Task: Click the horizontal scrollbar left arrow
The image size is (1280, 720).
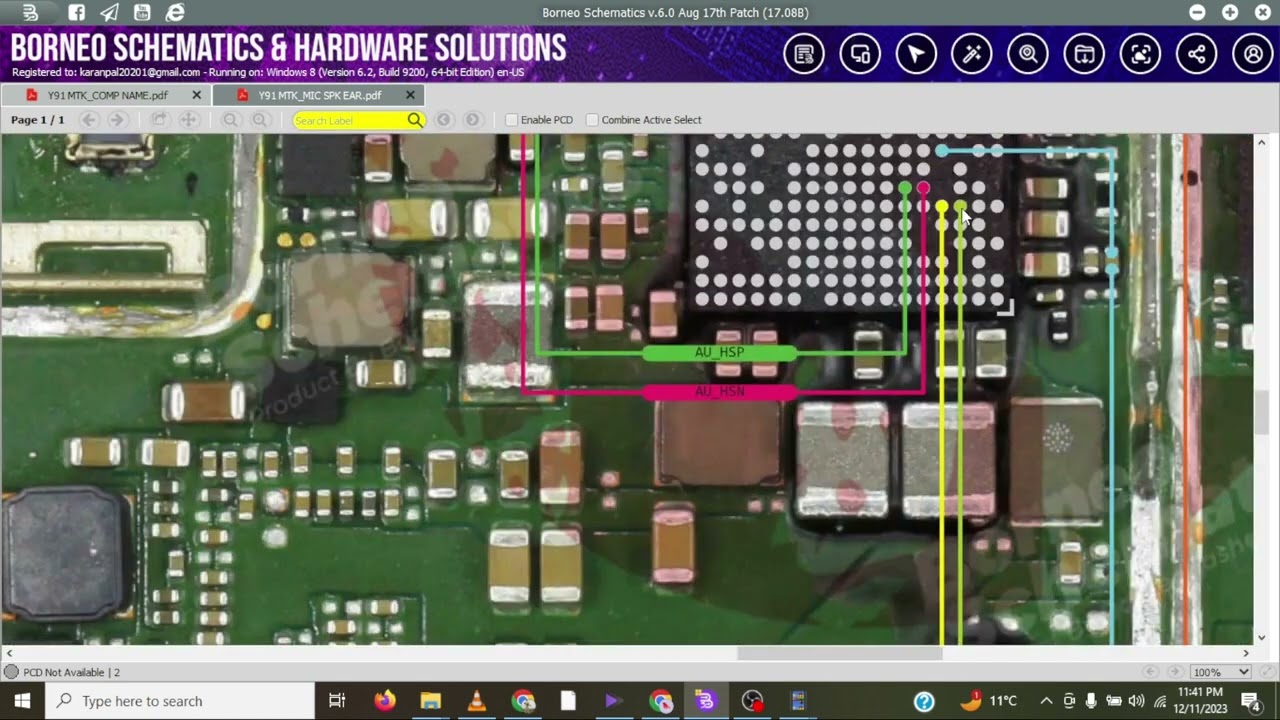Action: pos(9,653)
